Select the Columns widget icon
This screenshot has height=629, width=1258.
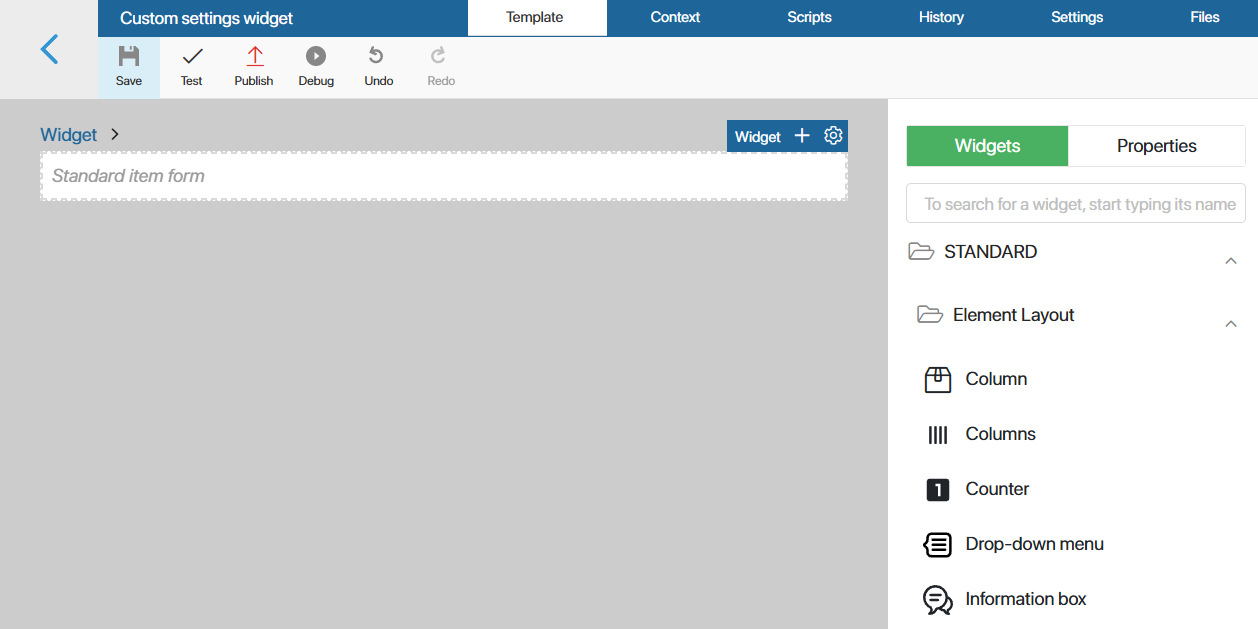pyautogui.click(x=937, y=434)
